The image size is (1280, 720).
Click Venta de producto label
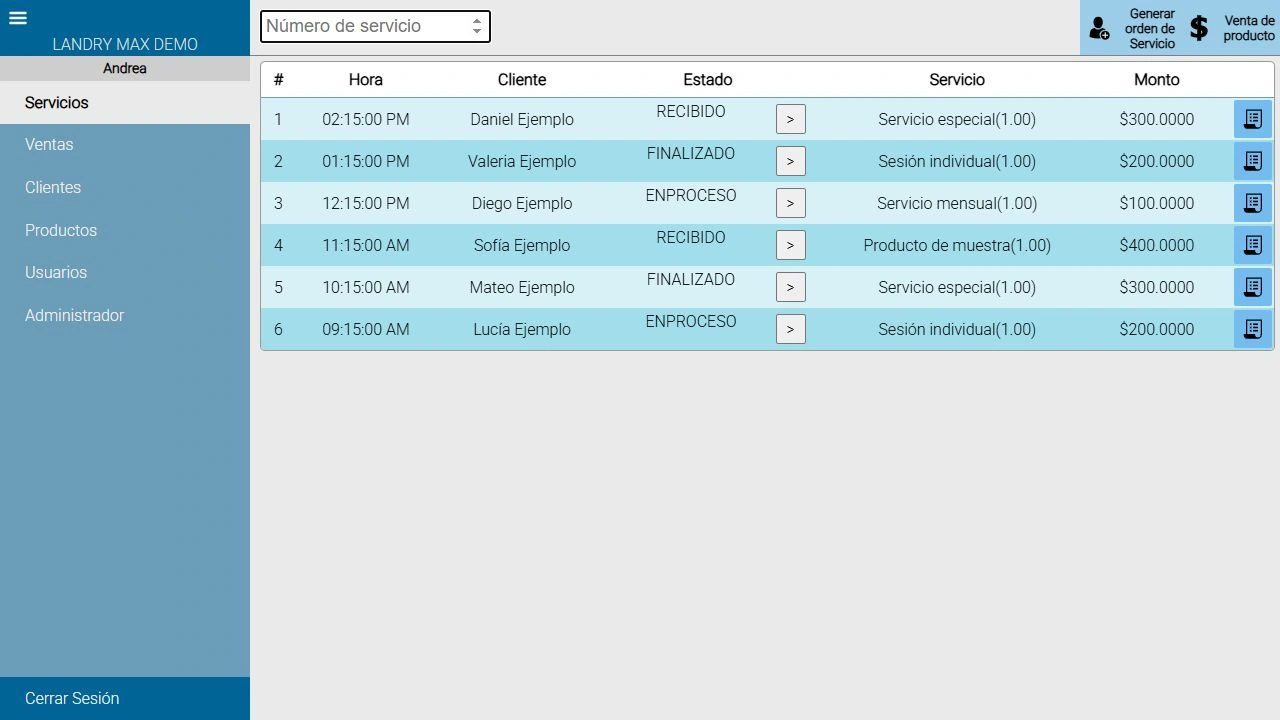(1249, 28)
